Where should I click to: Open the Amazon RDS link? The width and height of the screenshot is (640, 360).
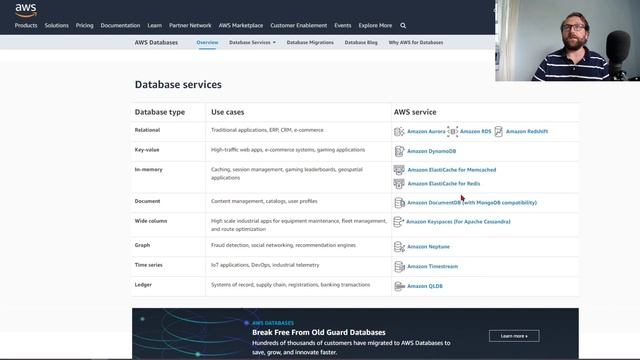[476, 131]
